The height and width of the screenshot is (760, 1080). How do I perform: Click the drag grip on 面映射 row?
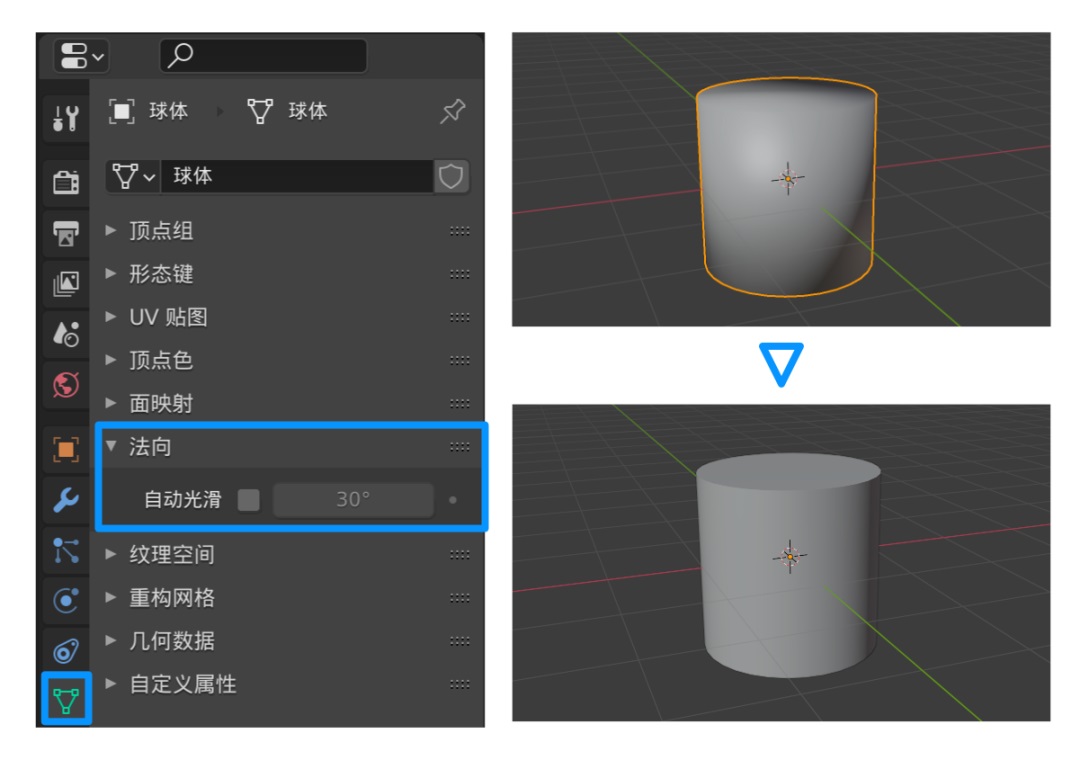click(x=459, y=404)
